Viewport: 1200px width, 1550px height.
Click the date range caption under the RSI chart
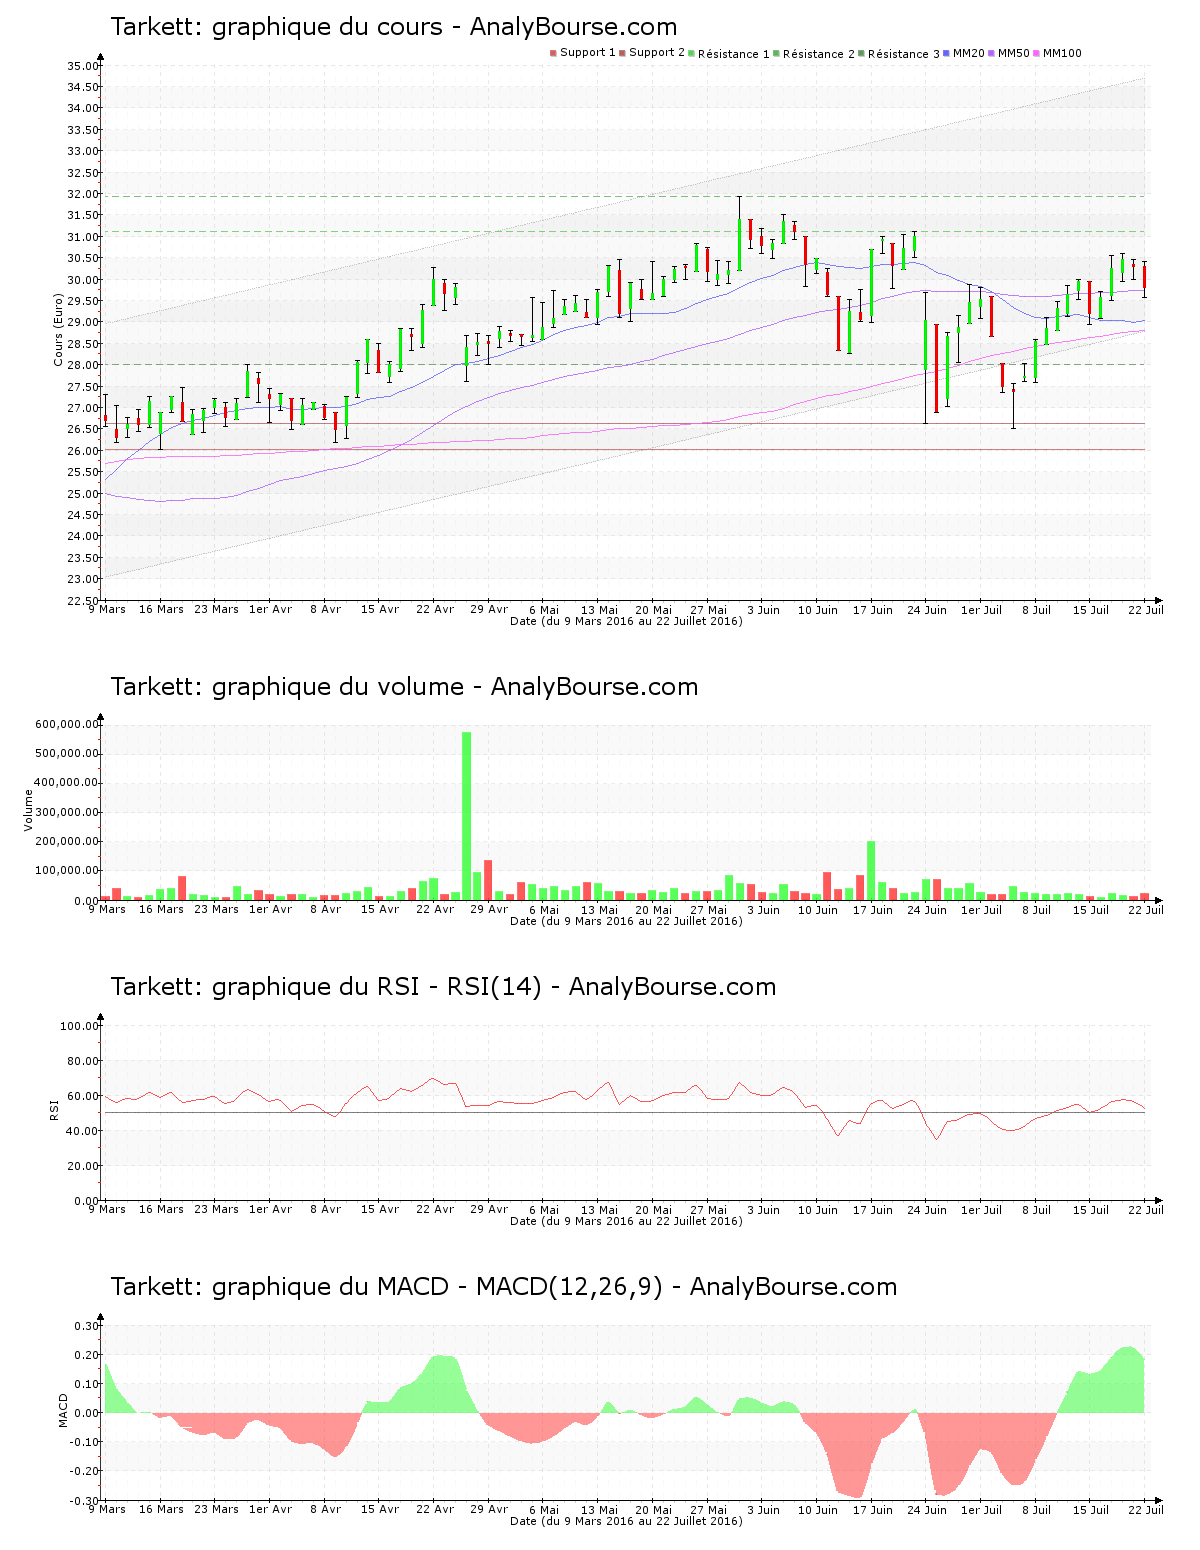click(x=626, y=1221)
